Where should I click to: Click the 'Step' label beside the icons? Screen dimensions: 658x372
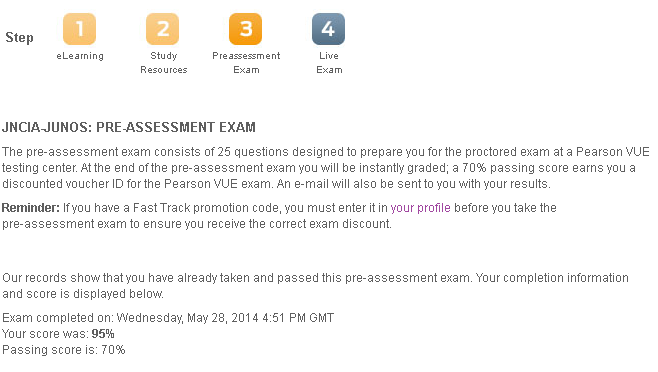19,37
